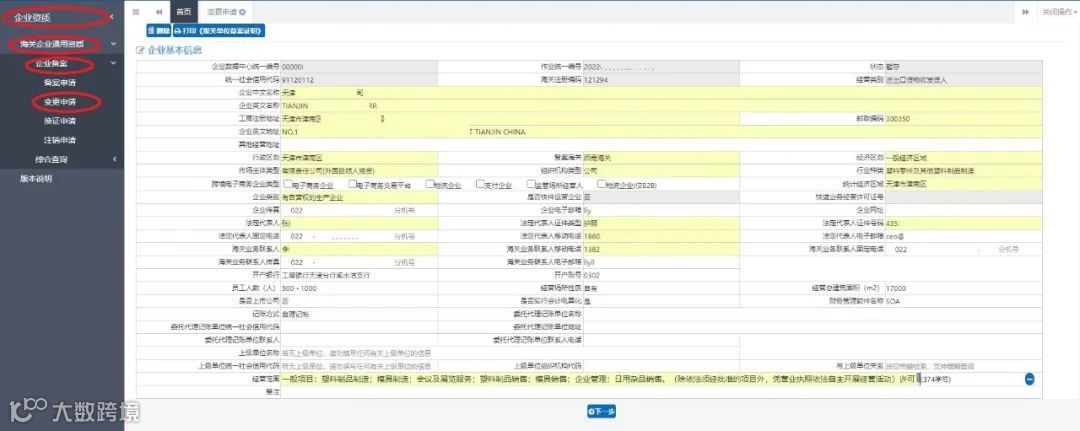The height and width of the screenshot is (431, 1080).
Task: Click the 开户账号 field showing 0302
Action: [661, 275]
